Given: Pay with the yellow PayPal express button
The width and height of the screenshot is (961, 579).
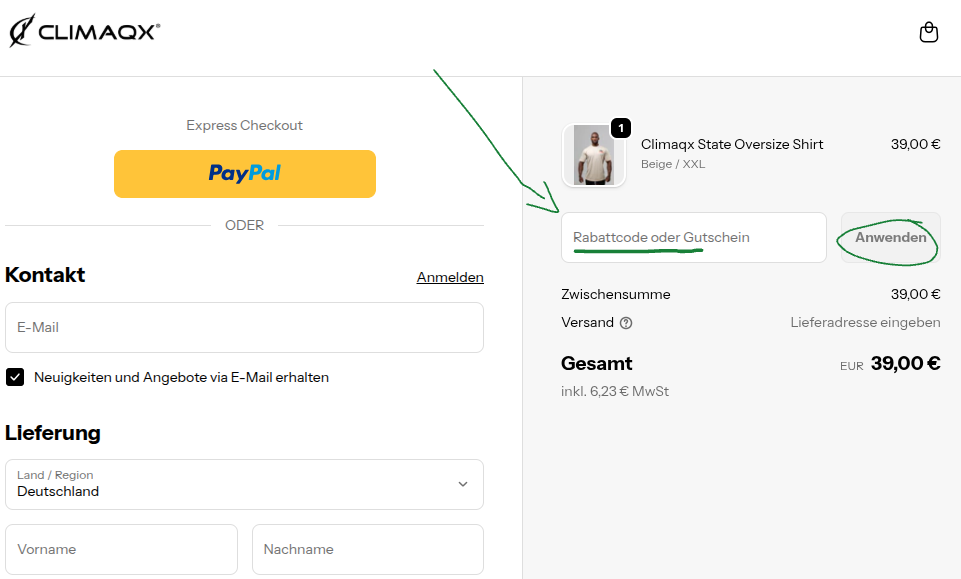Looking at the screenshot, I should pyautogui.click(x=245, y=174).
